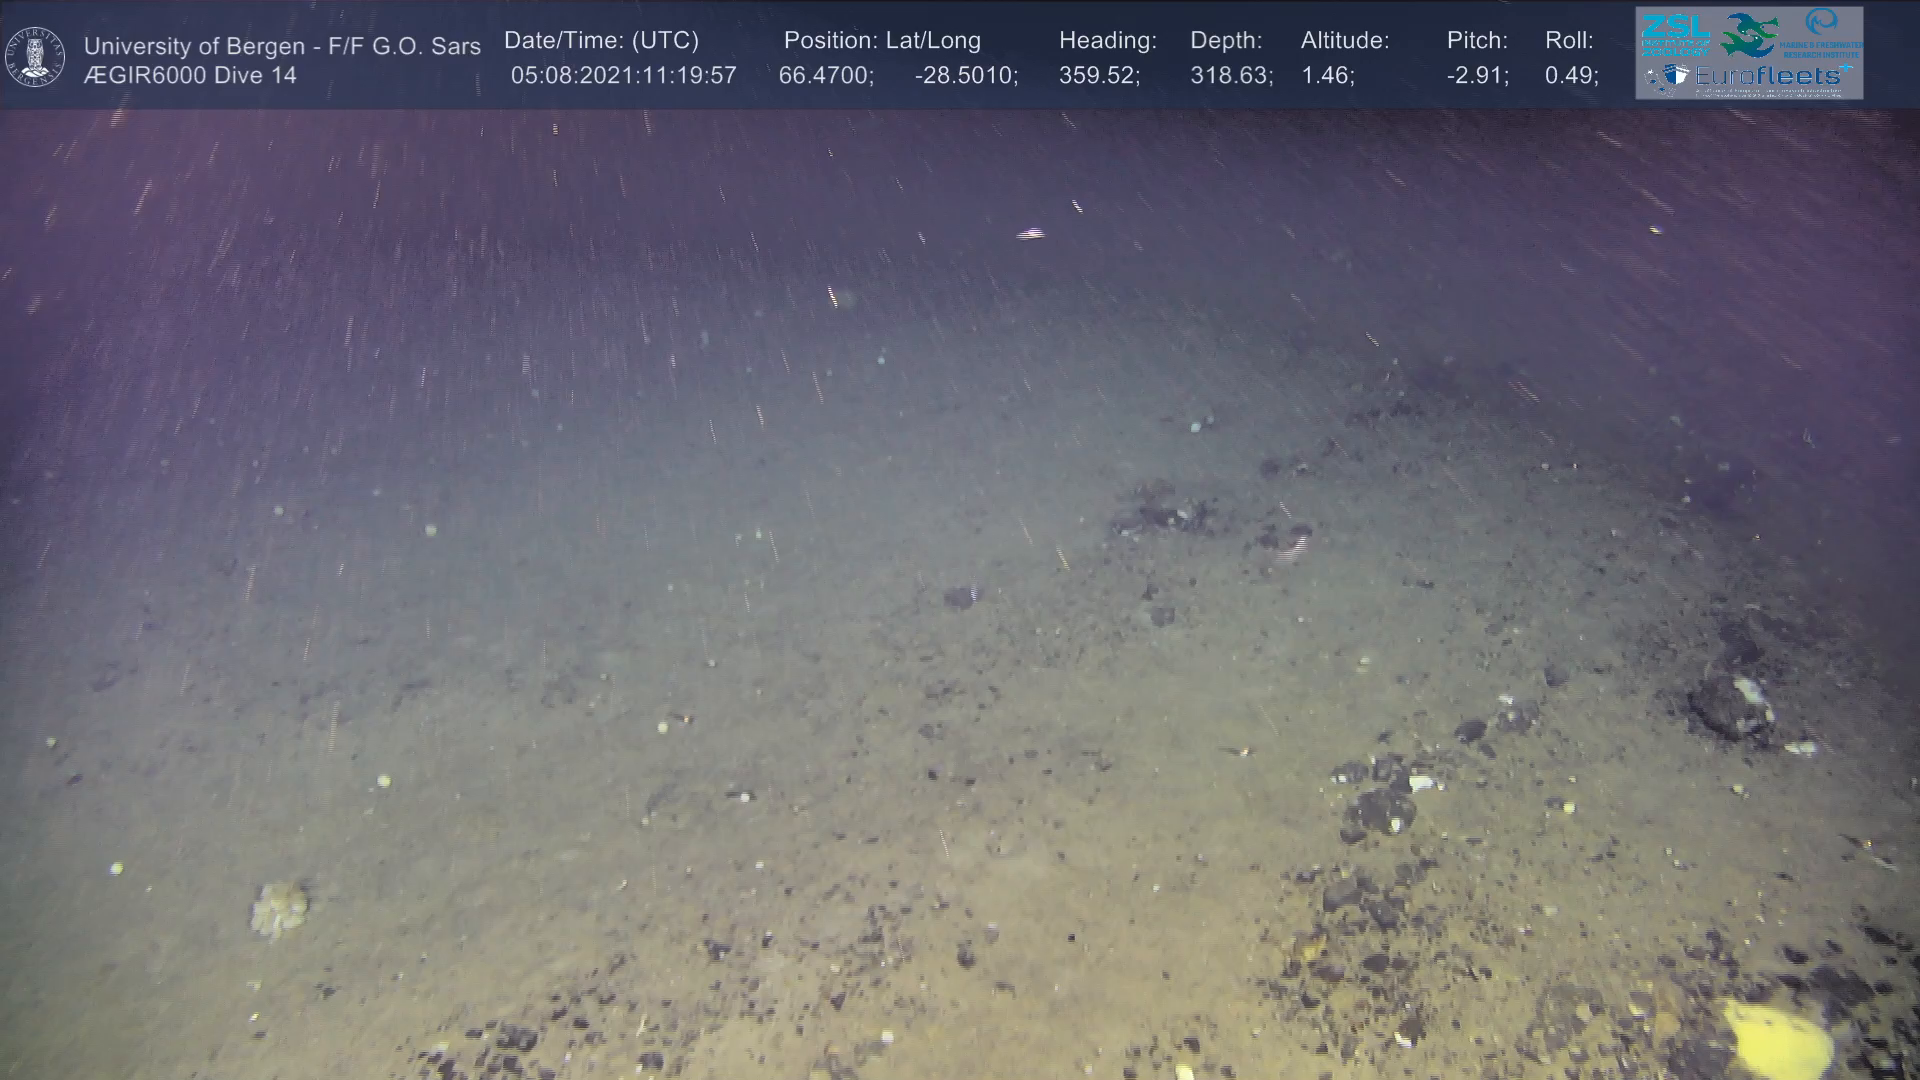Click the ÆGIR6000 Dive 14 label

point(190,76)
